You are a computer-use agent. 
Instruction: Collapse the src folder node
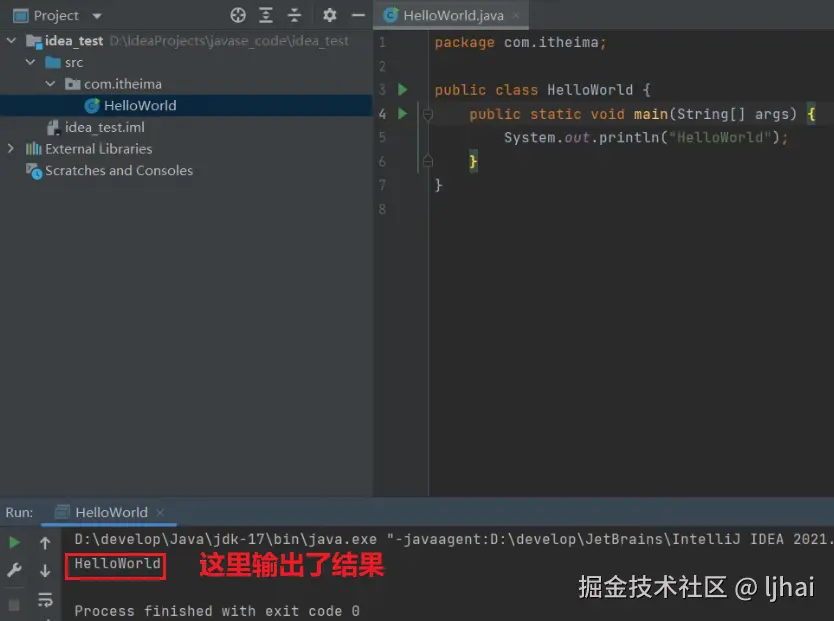click(31, 62)
